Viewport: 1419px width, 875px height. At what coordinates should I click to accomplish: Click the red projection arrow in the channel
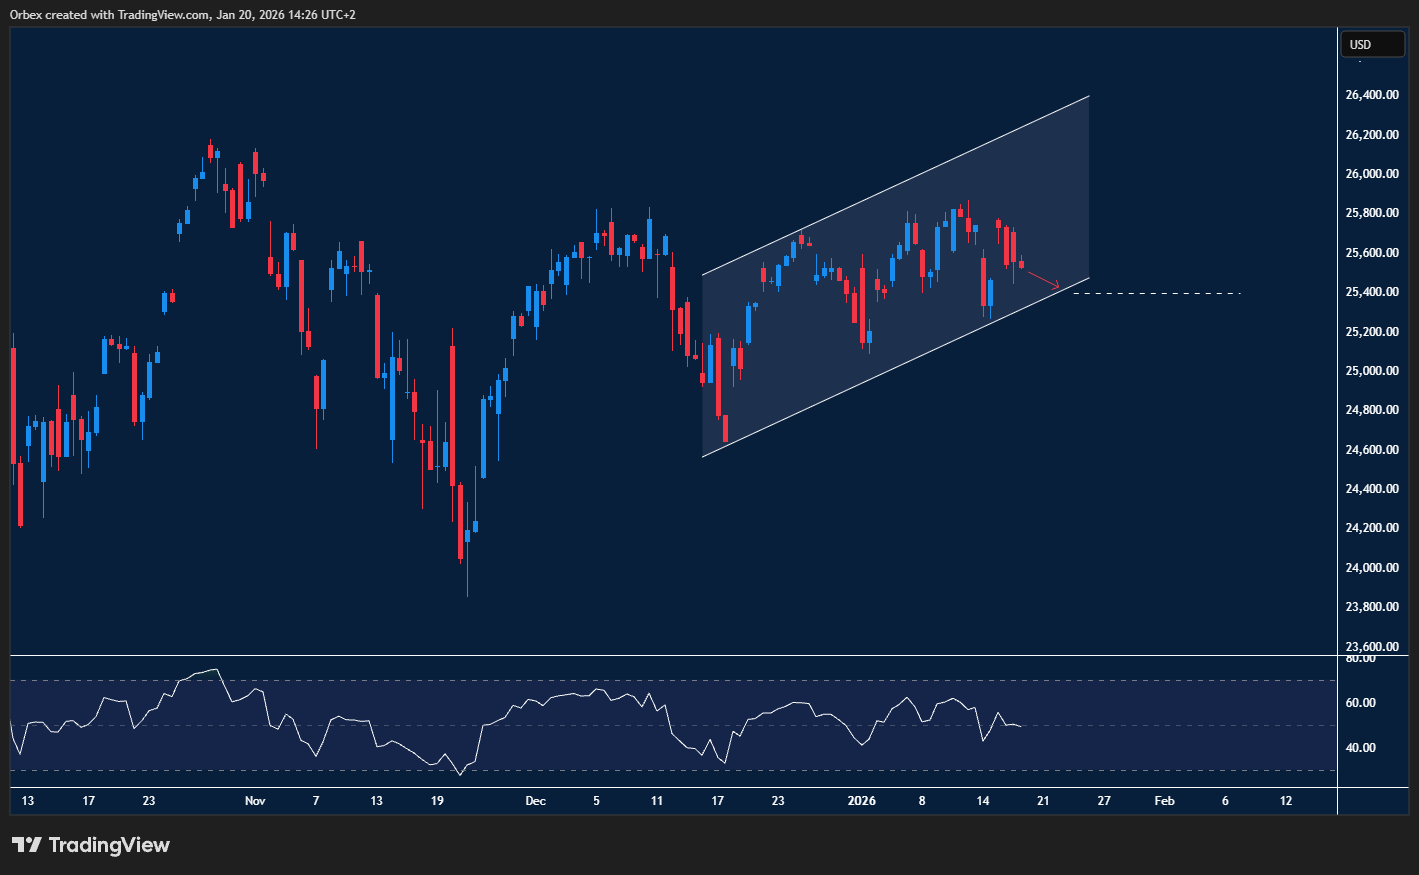click(1043, 279)
